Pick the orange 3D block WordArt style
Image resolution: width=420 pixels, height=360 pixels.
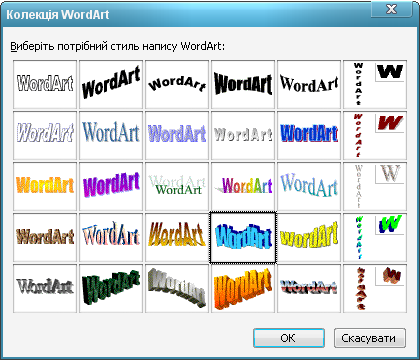point(243,288)
